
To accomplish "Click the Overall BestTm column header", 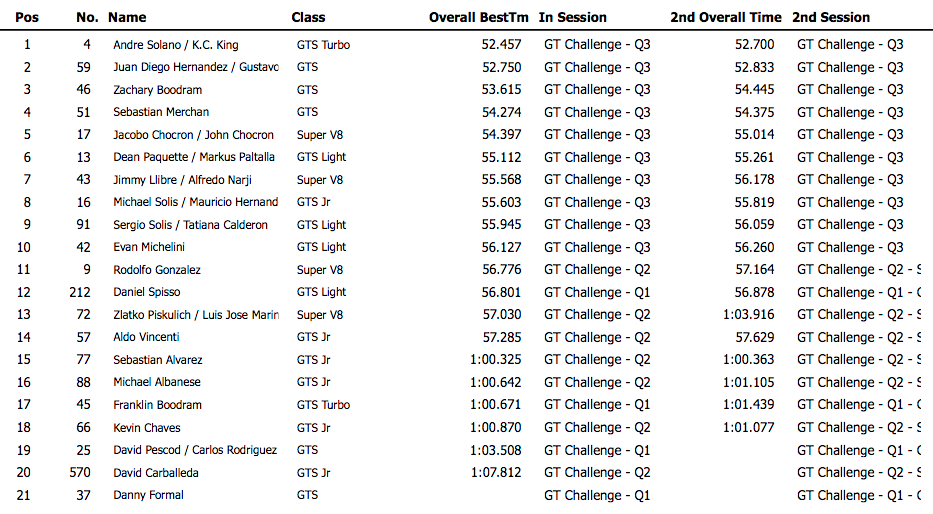I will click(x=479, y=17).
